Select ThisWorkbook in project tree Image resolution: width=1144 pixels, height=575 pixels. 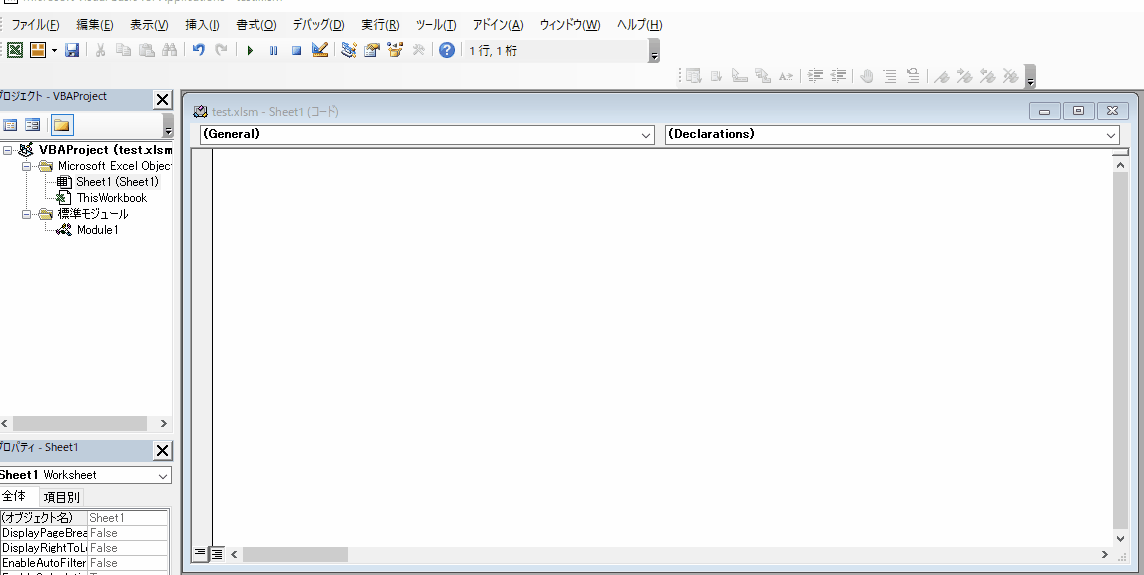(x=111, y=198)
